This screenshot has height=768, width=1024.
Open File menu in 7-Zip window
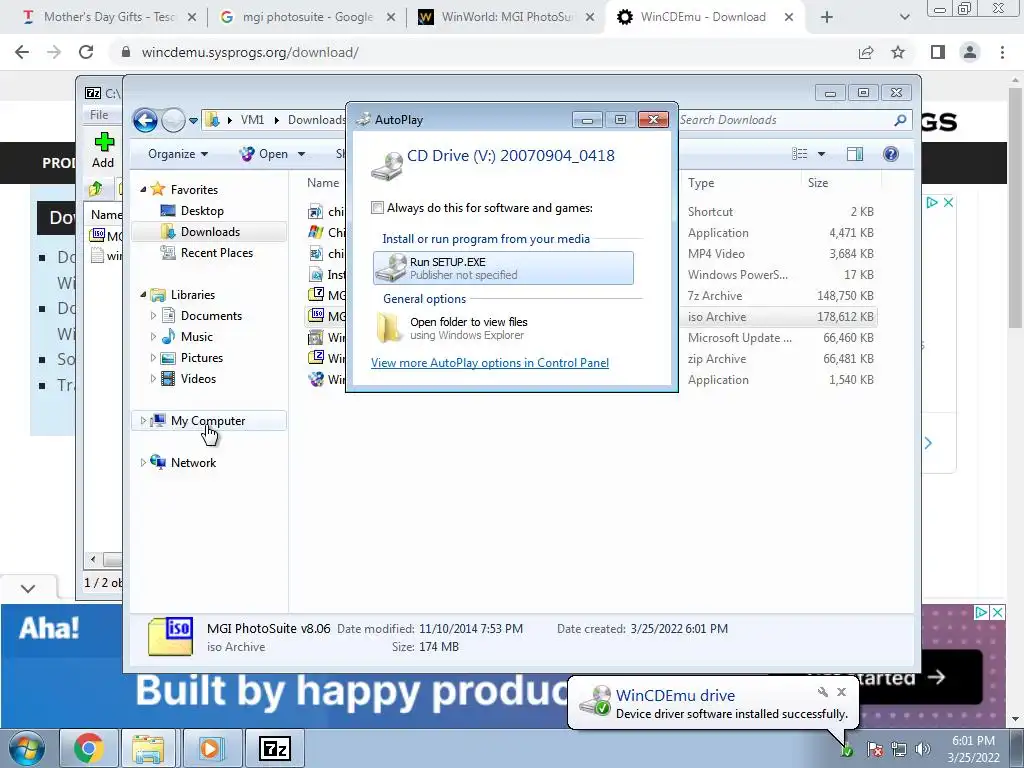(99, 115)
